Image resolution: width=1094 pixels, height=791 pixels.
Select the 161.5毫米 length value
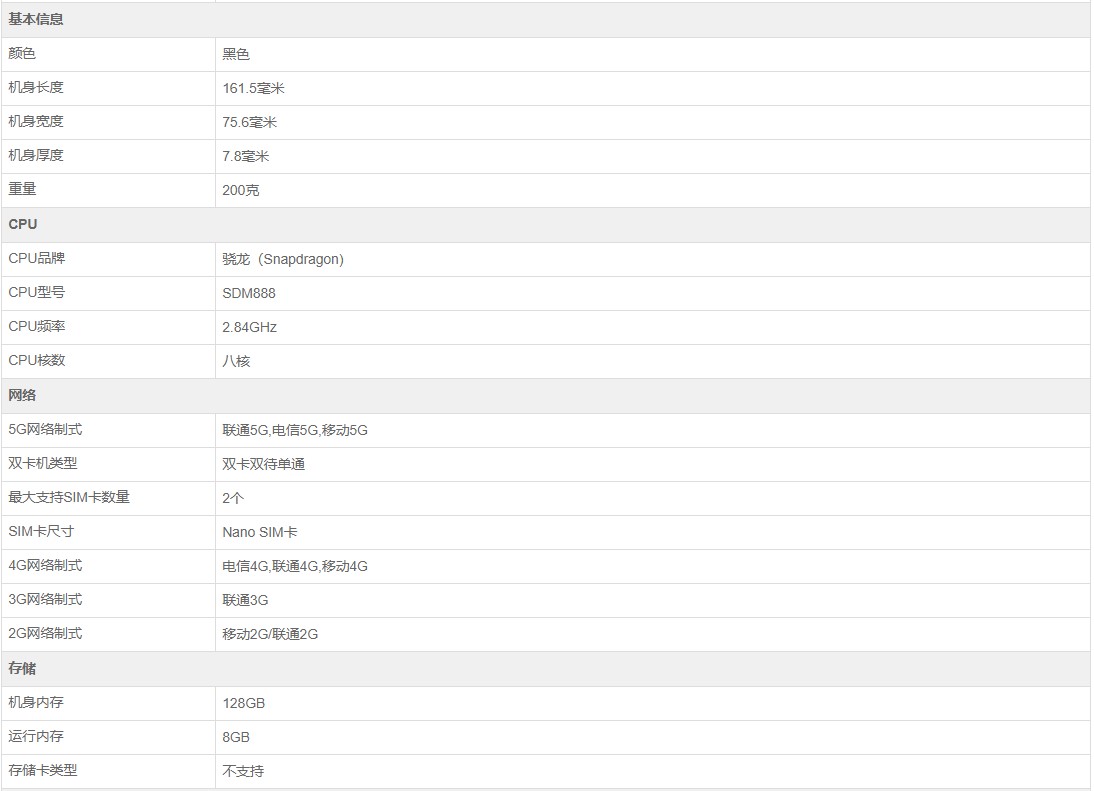coord(254,89)
